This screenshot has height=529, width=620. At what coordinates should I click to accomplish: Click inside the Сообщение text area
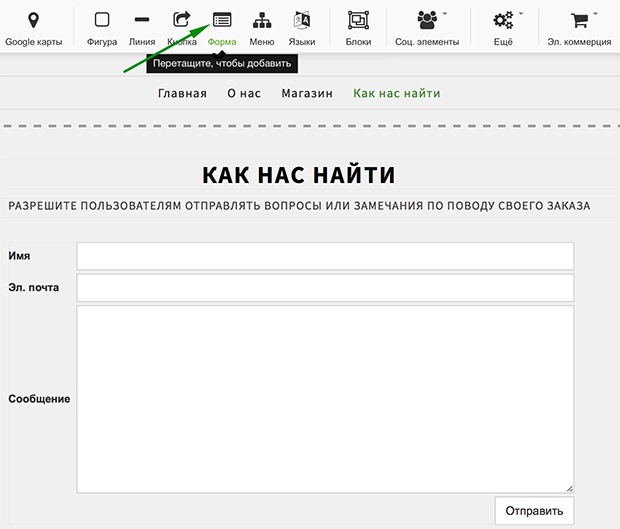[x=325, y=399]
